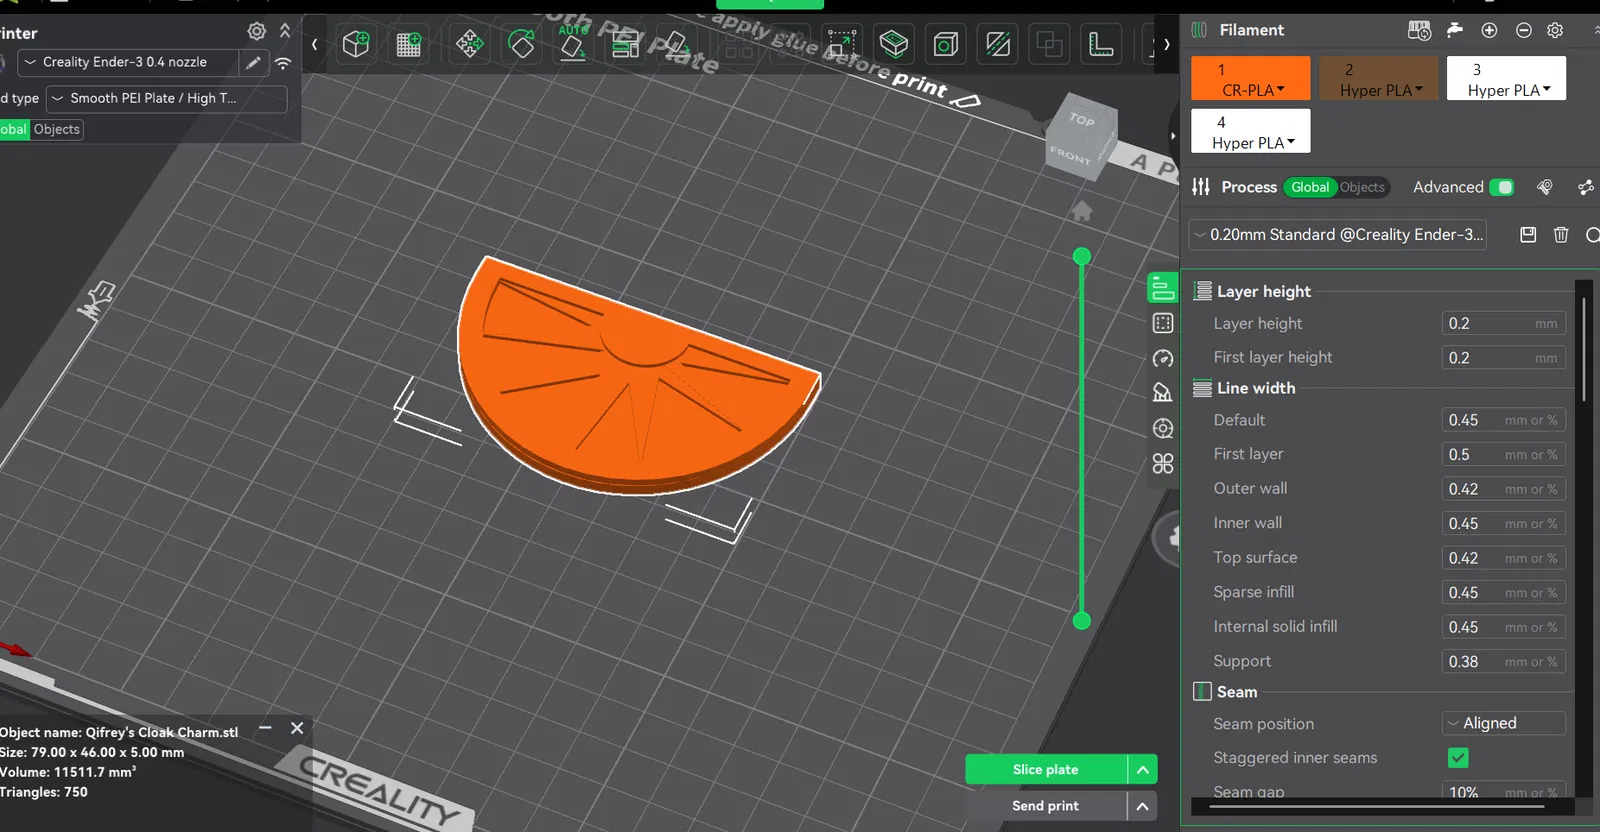Screen dimensions: 1600x832
Task: Click the Cut tool icon
Action: 998,44
